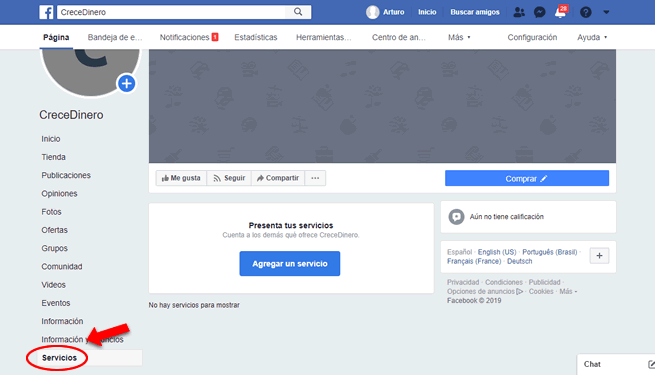Select Fotos in the left sidebar
Image resolution: width=655 pixels, height=375 pixels.
[x=51, y=212]
